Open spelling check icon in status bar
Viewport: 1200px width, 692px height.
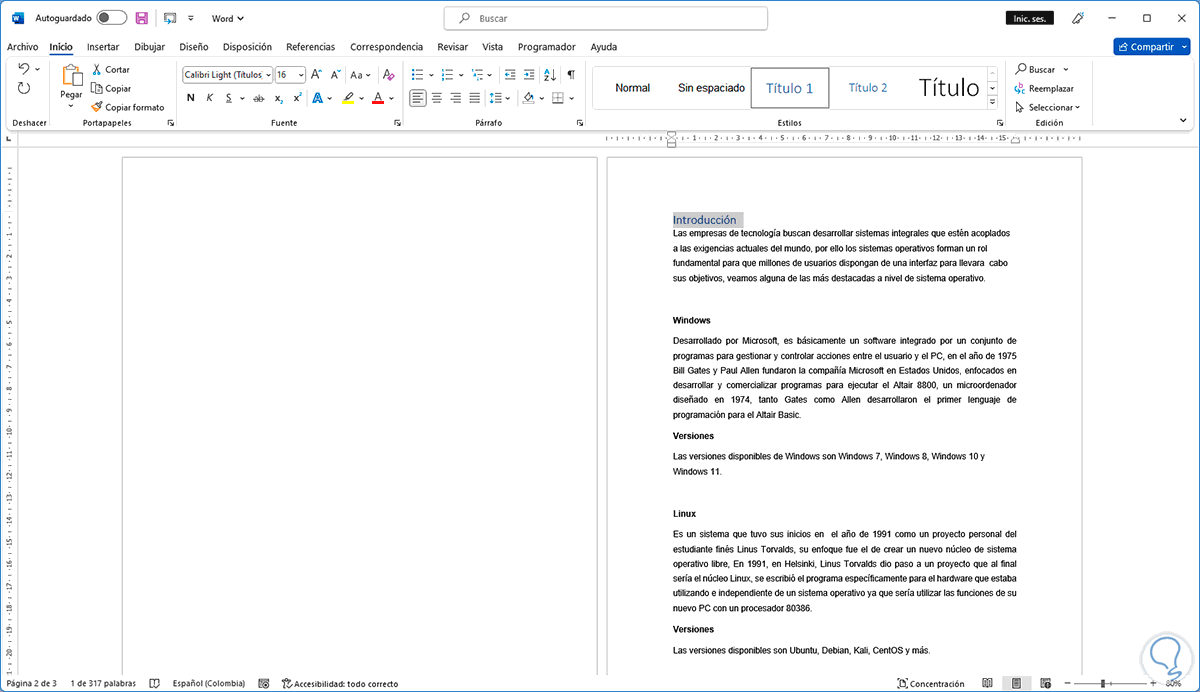tap(154, 684)
